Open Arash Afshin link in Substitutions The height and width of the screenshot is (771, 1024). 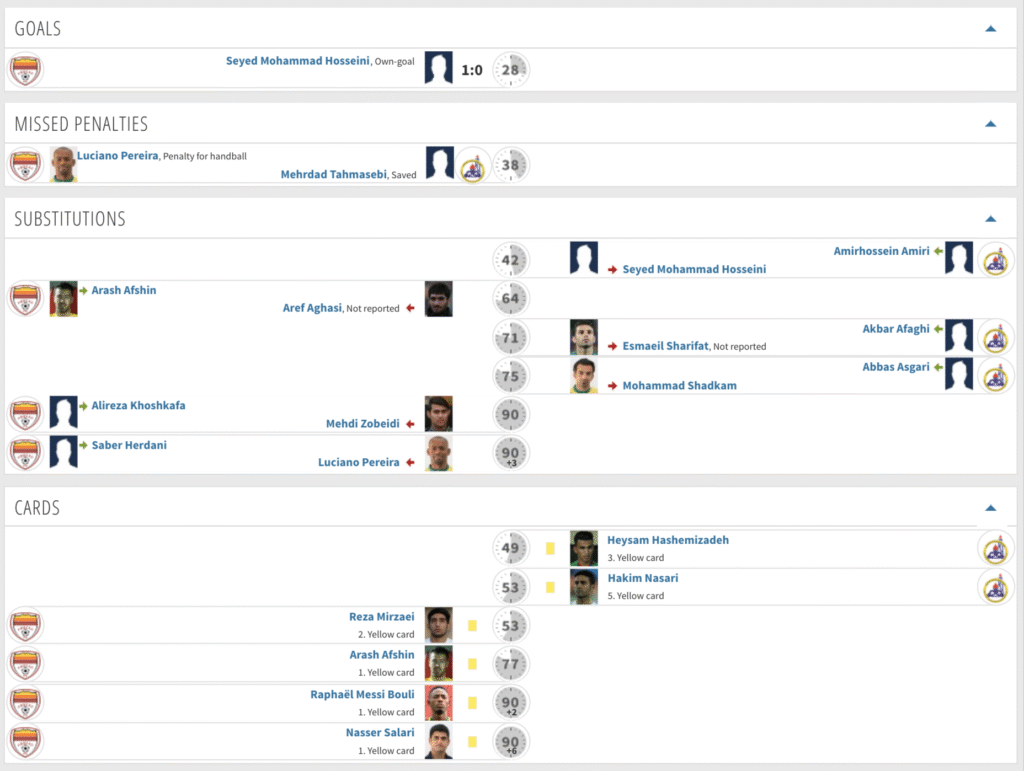[124, 290]
